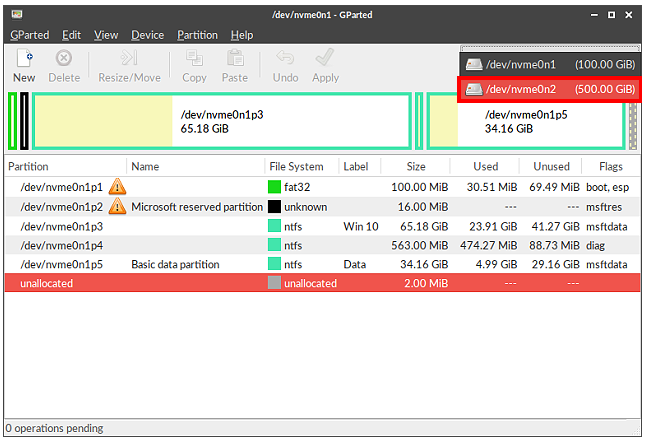This screenshot has width=645, height=443.
Task: Sort by the Label column header
Action: 360,167
